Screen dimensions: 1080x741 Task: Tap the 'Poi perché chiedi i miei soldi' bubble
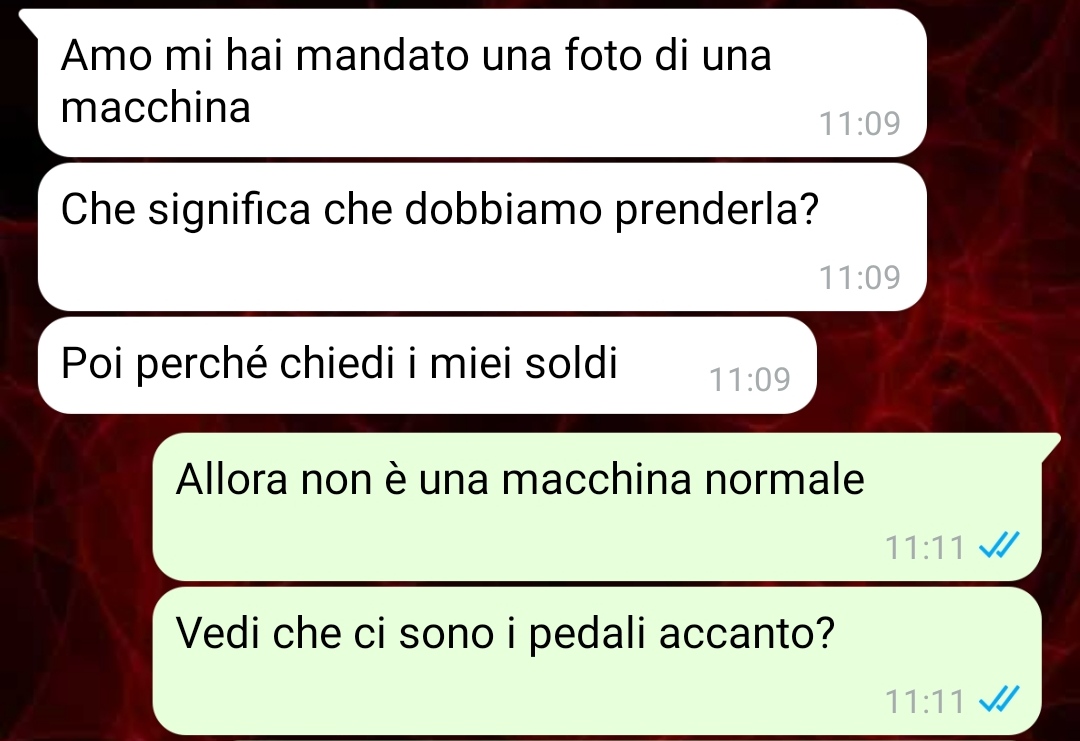[x=427, y=365]
